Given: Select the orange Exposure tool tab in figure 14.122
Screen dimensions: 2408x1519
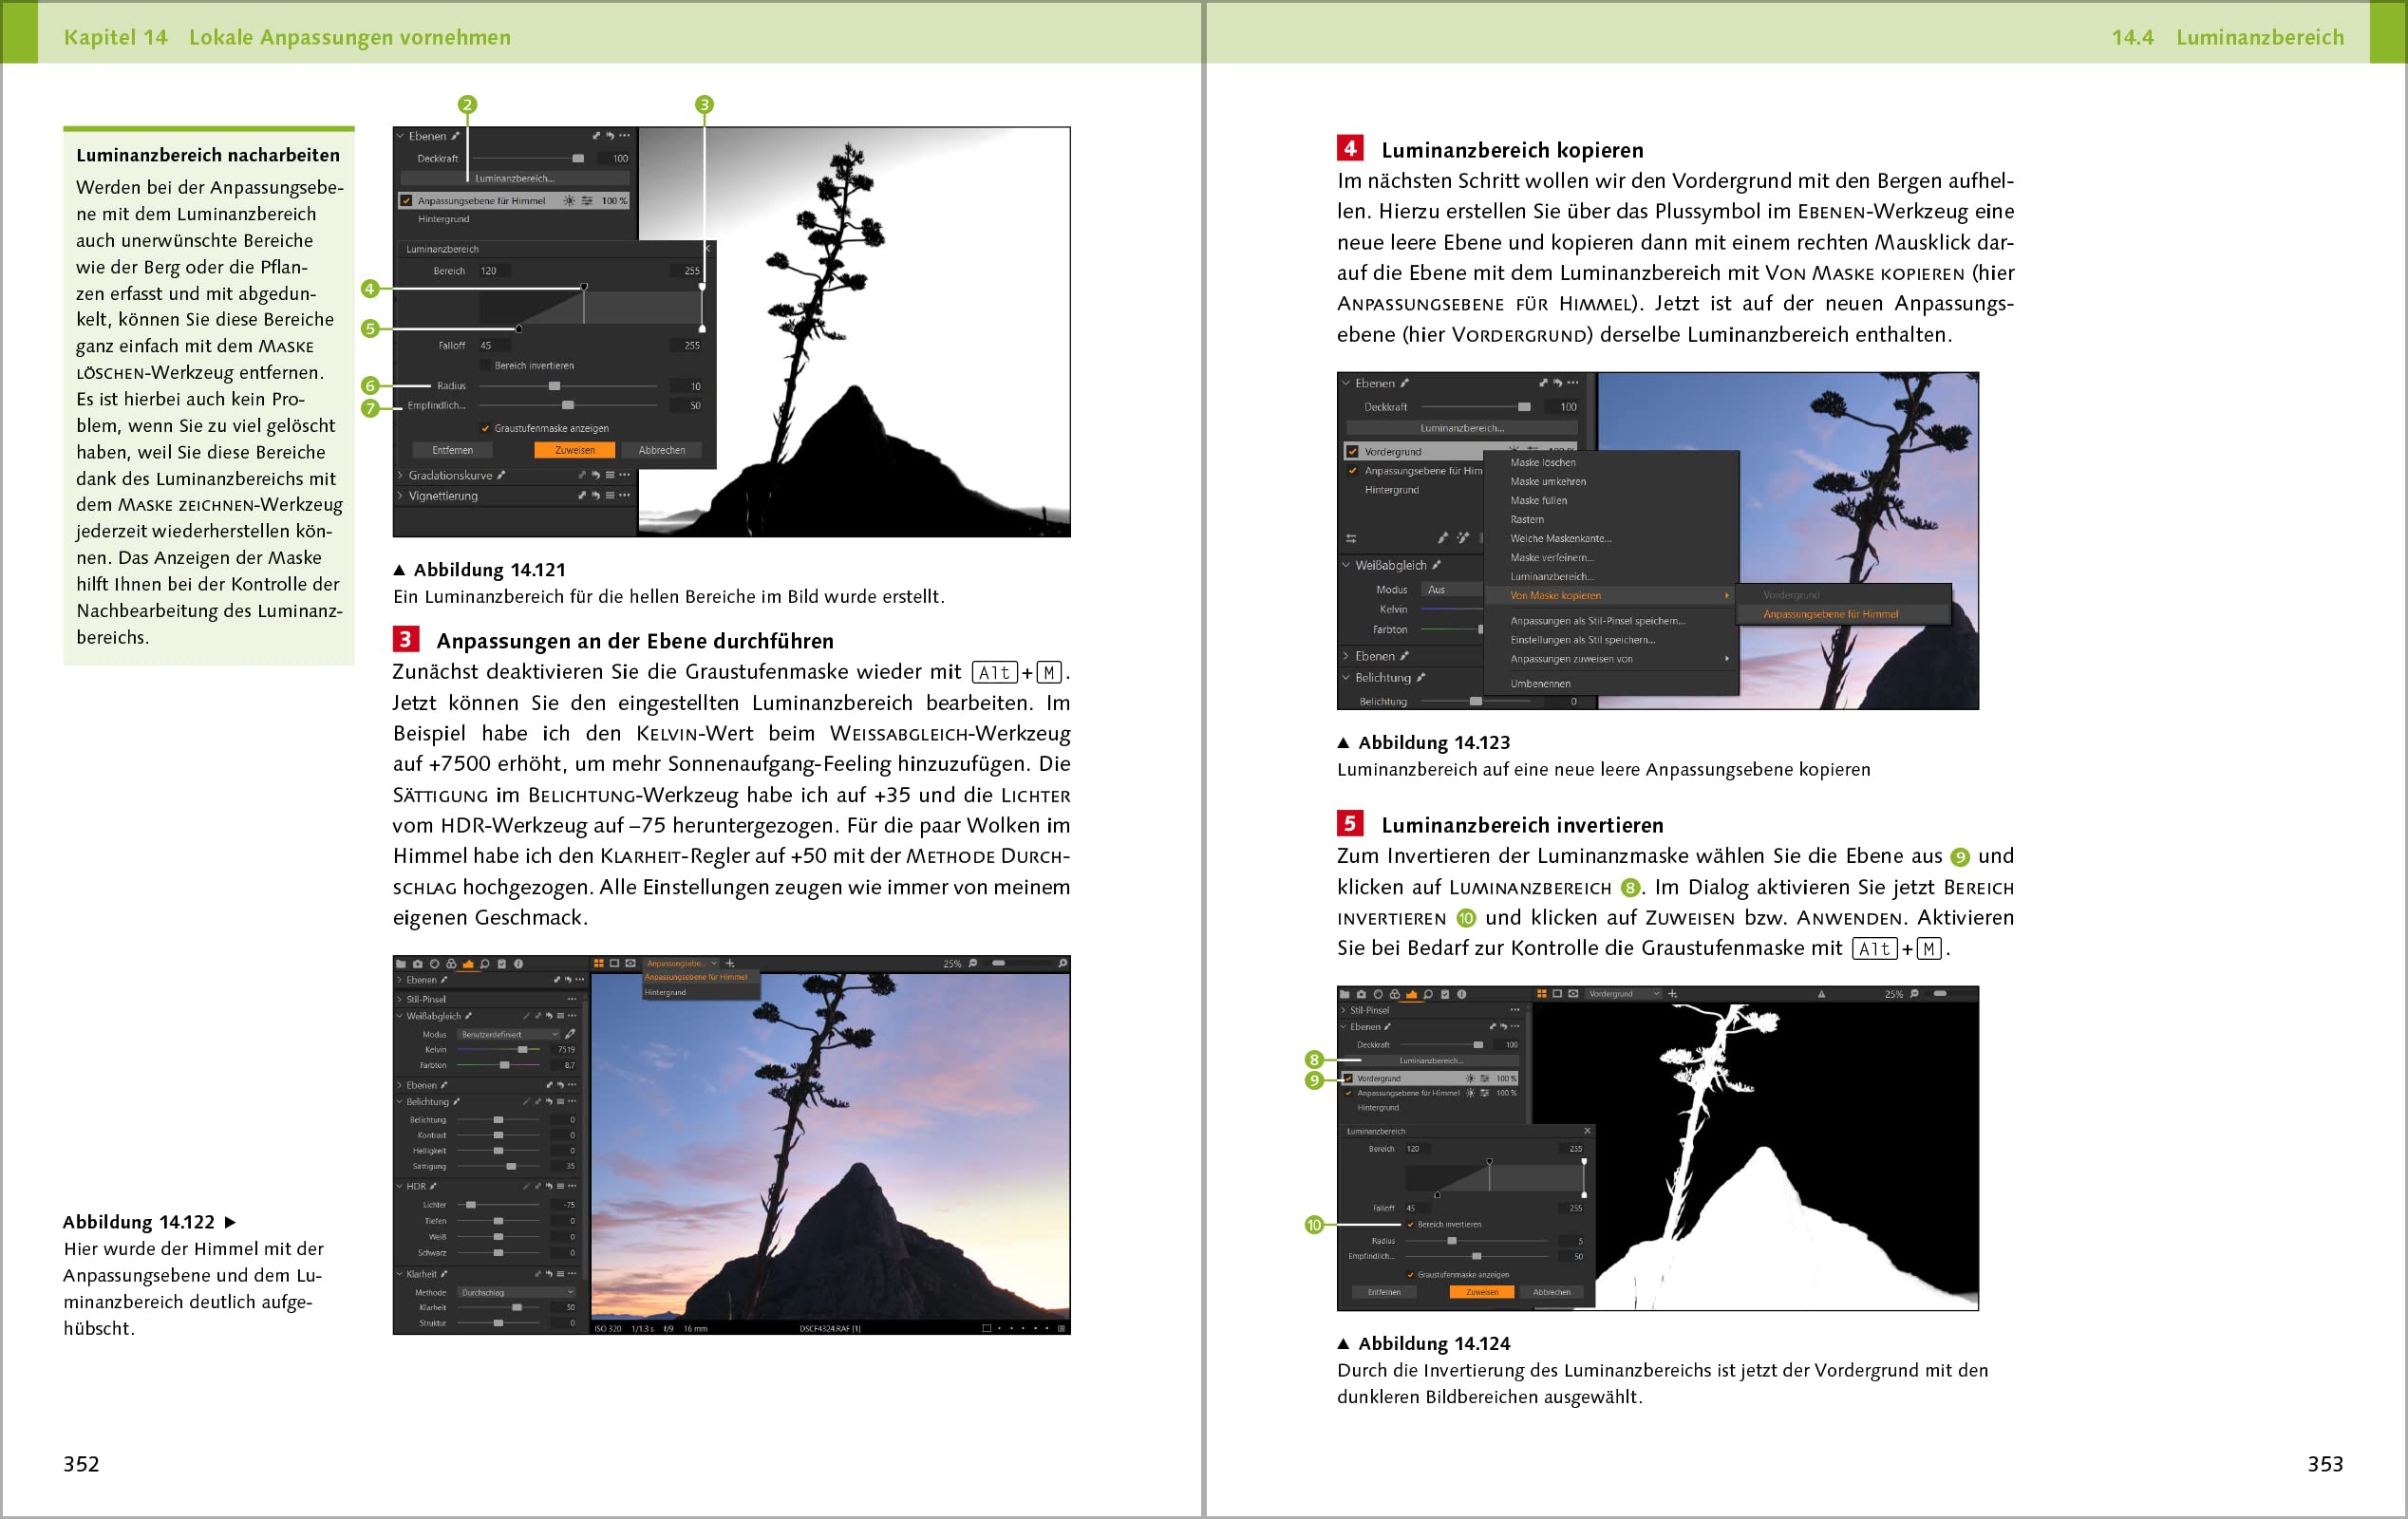Looking at the screenshot, I should pos(469,964).
